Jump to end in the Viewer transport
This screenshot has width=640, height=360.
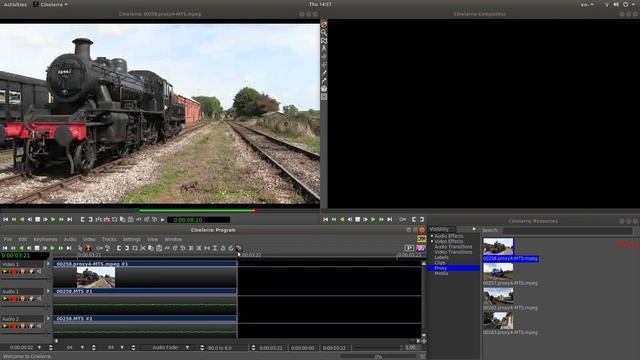(x=69, y=220)
